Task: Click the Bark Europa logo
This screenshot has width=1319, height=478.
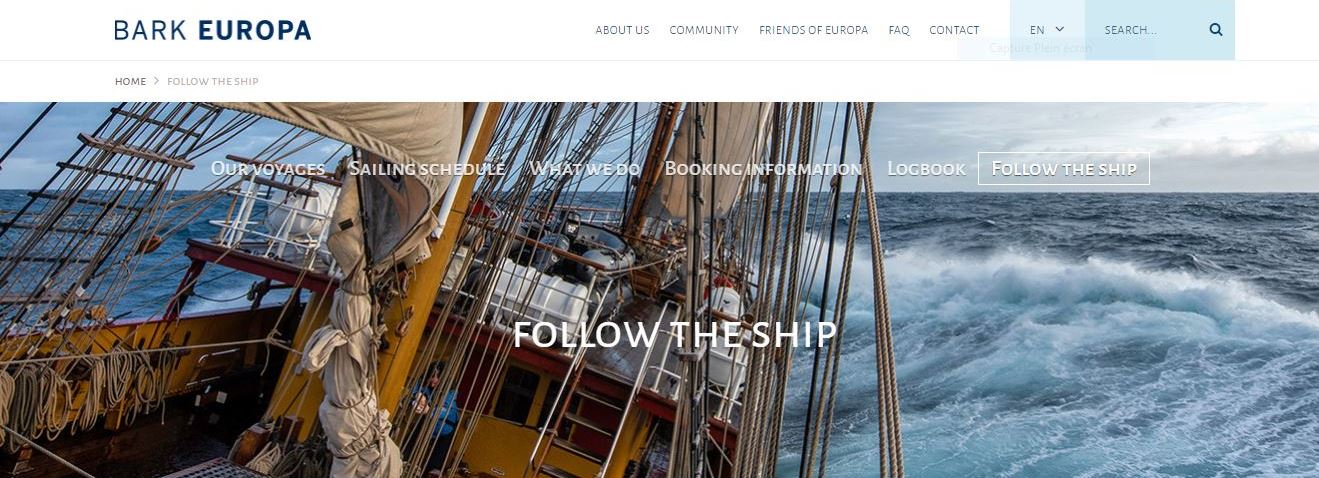Action: click(213, 30)
